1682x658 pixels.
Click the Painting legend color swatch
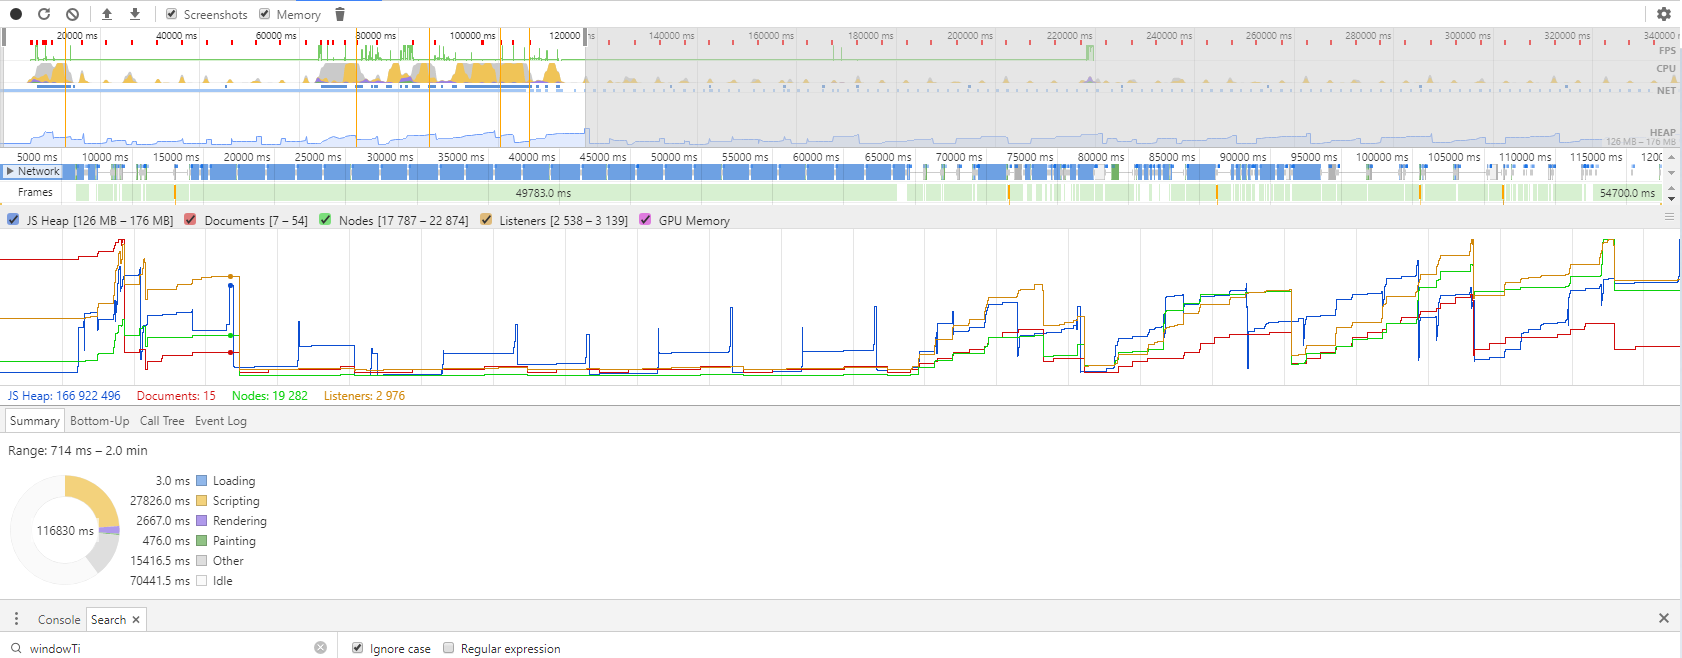tap(202, 541)
